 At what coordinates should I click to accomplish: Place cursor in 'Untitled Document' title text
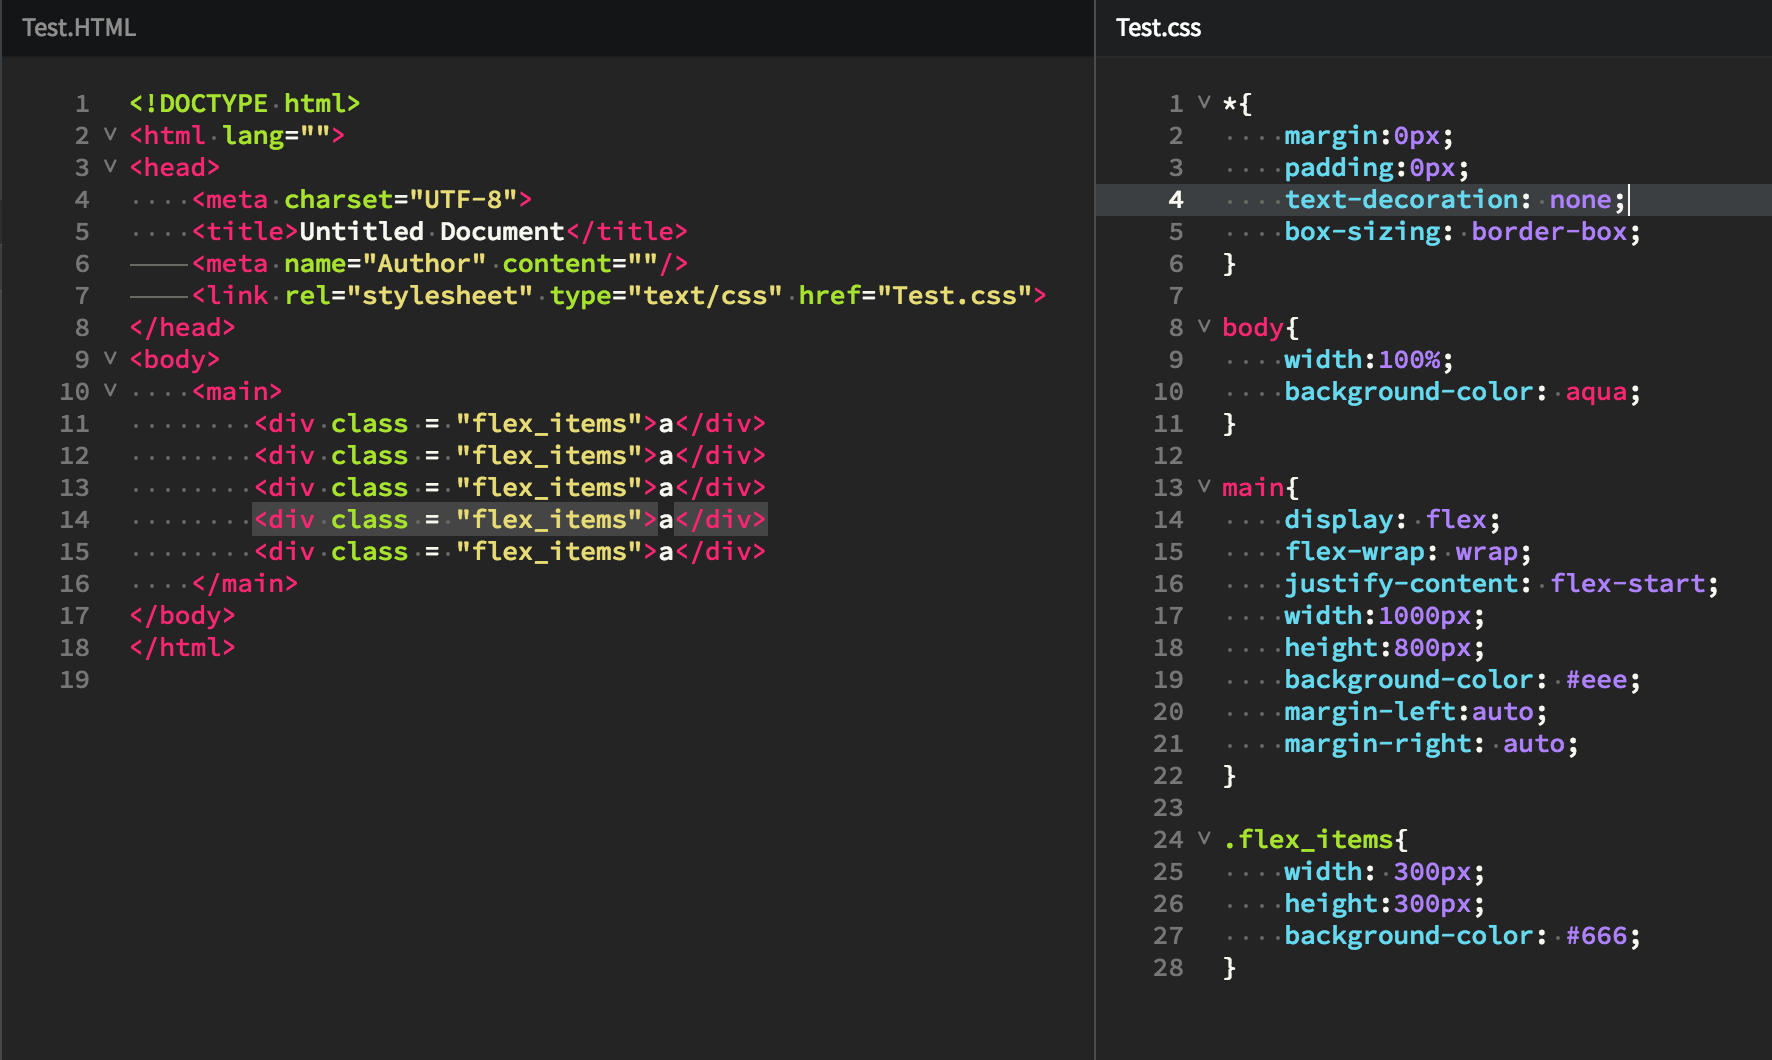432,231
